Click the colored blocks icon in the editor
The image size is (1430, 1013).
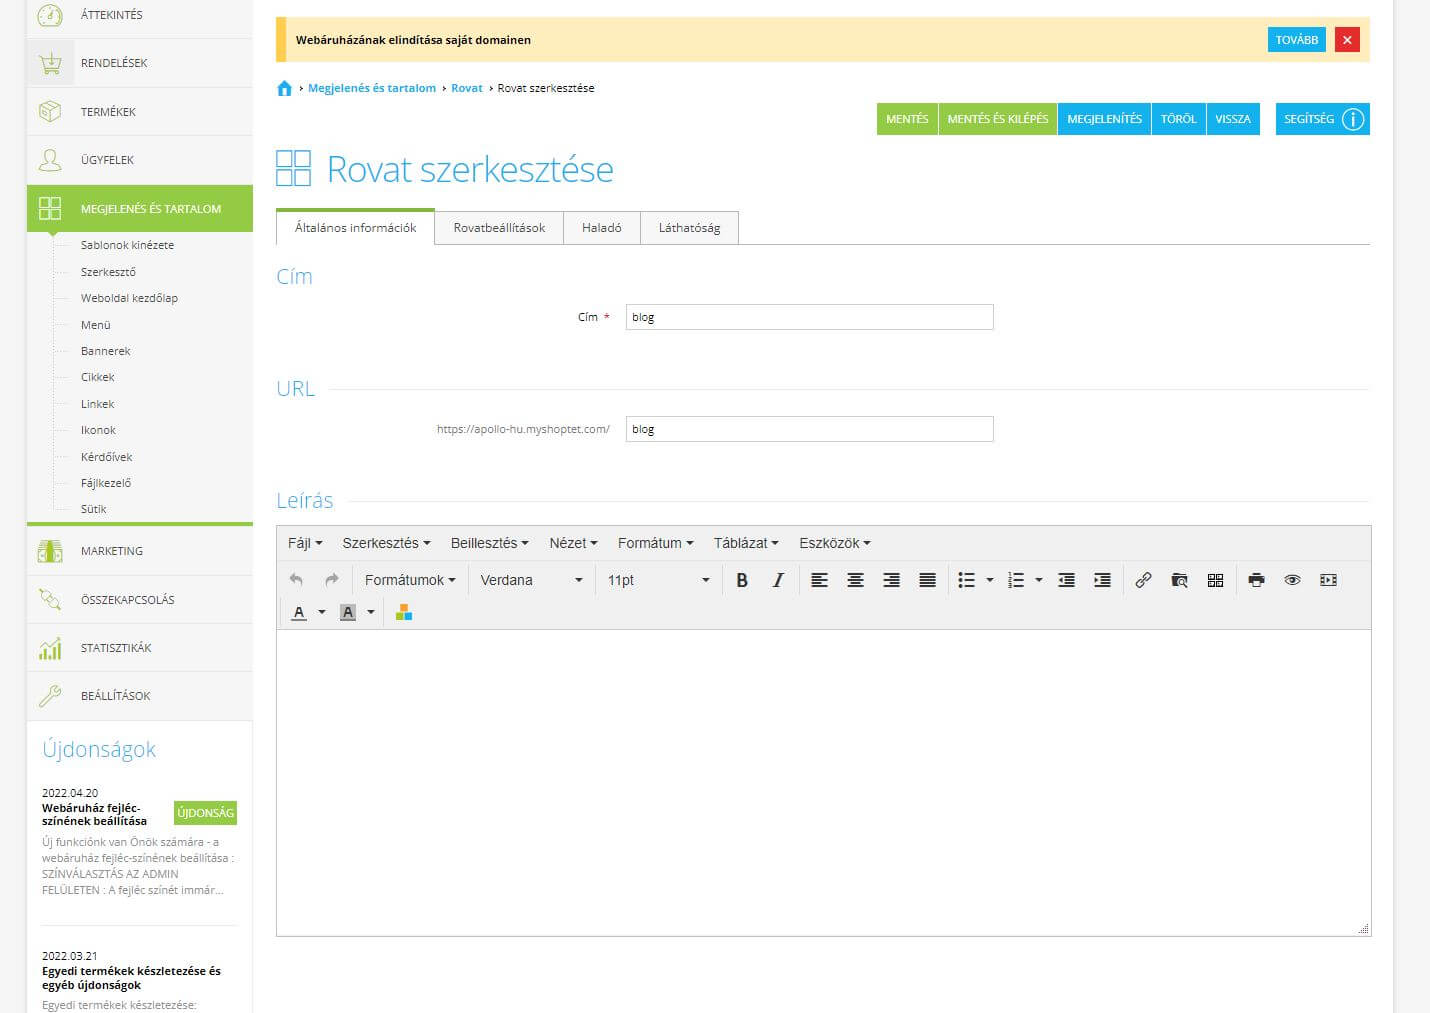[404, 612]
